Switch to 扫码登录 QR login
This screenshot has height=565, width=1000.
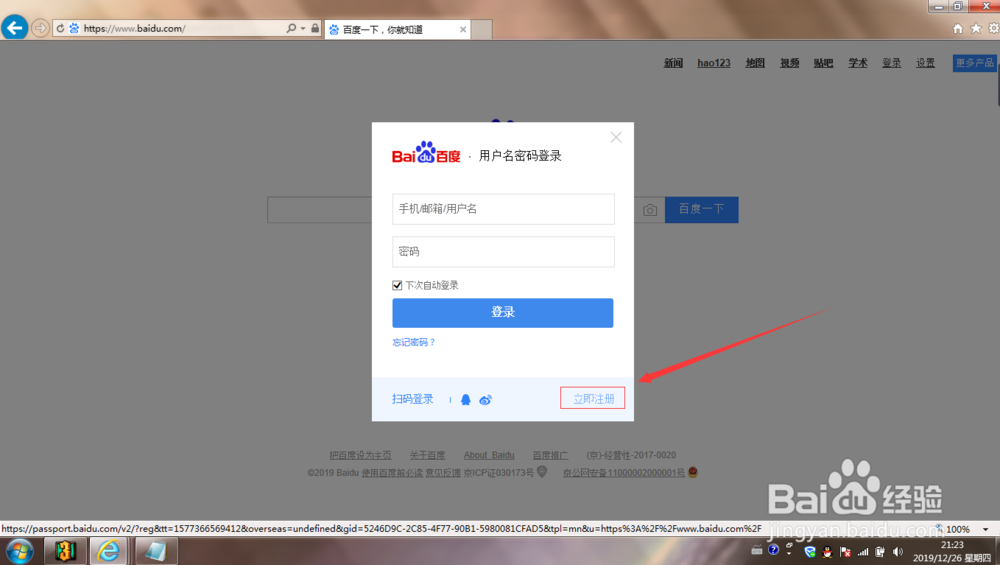[x=413, y=399]
